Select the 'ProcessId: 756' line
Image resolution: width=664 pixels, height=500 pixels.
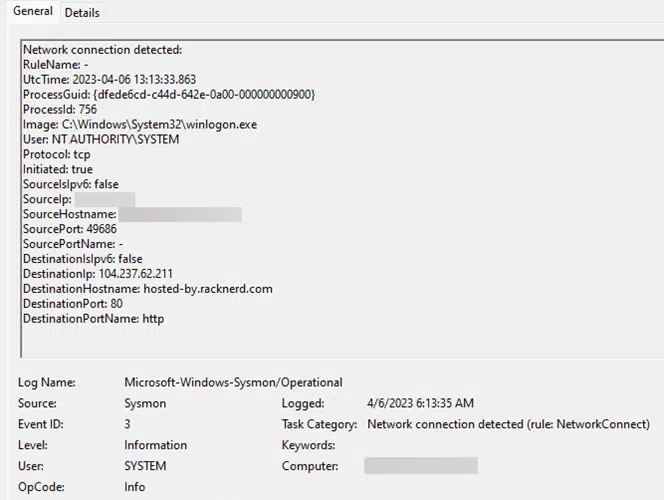pyautogui.click(x=60, y=110)
